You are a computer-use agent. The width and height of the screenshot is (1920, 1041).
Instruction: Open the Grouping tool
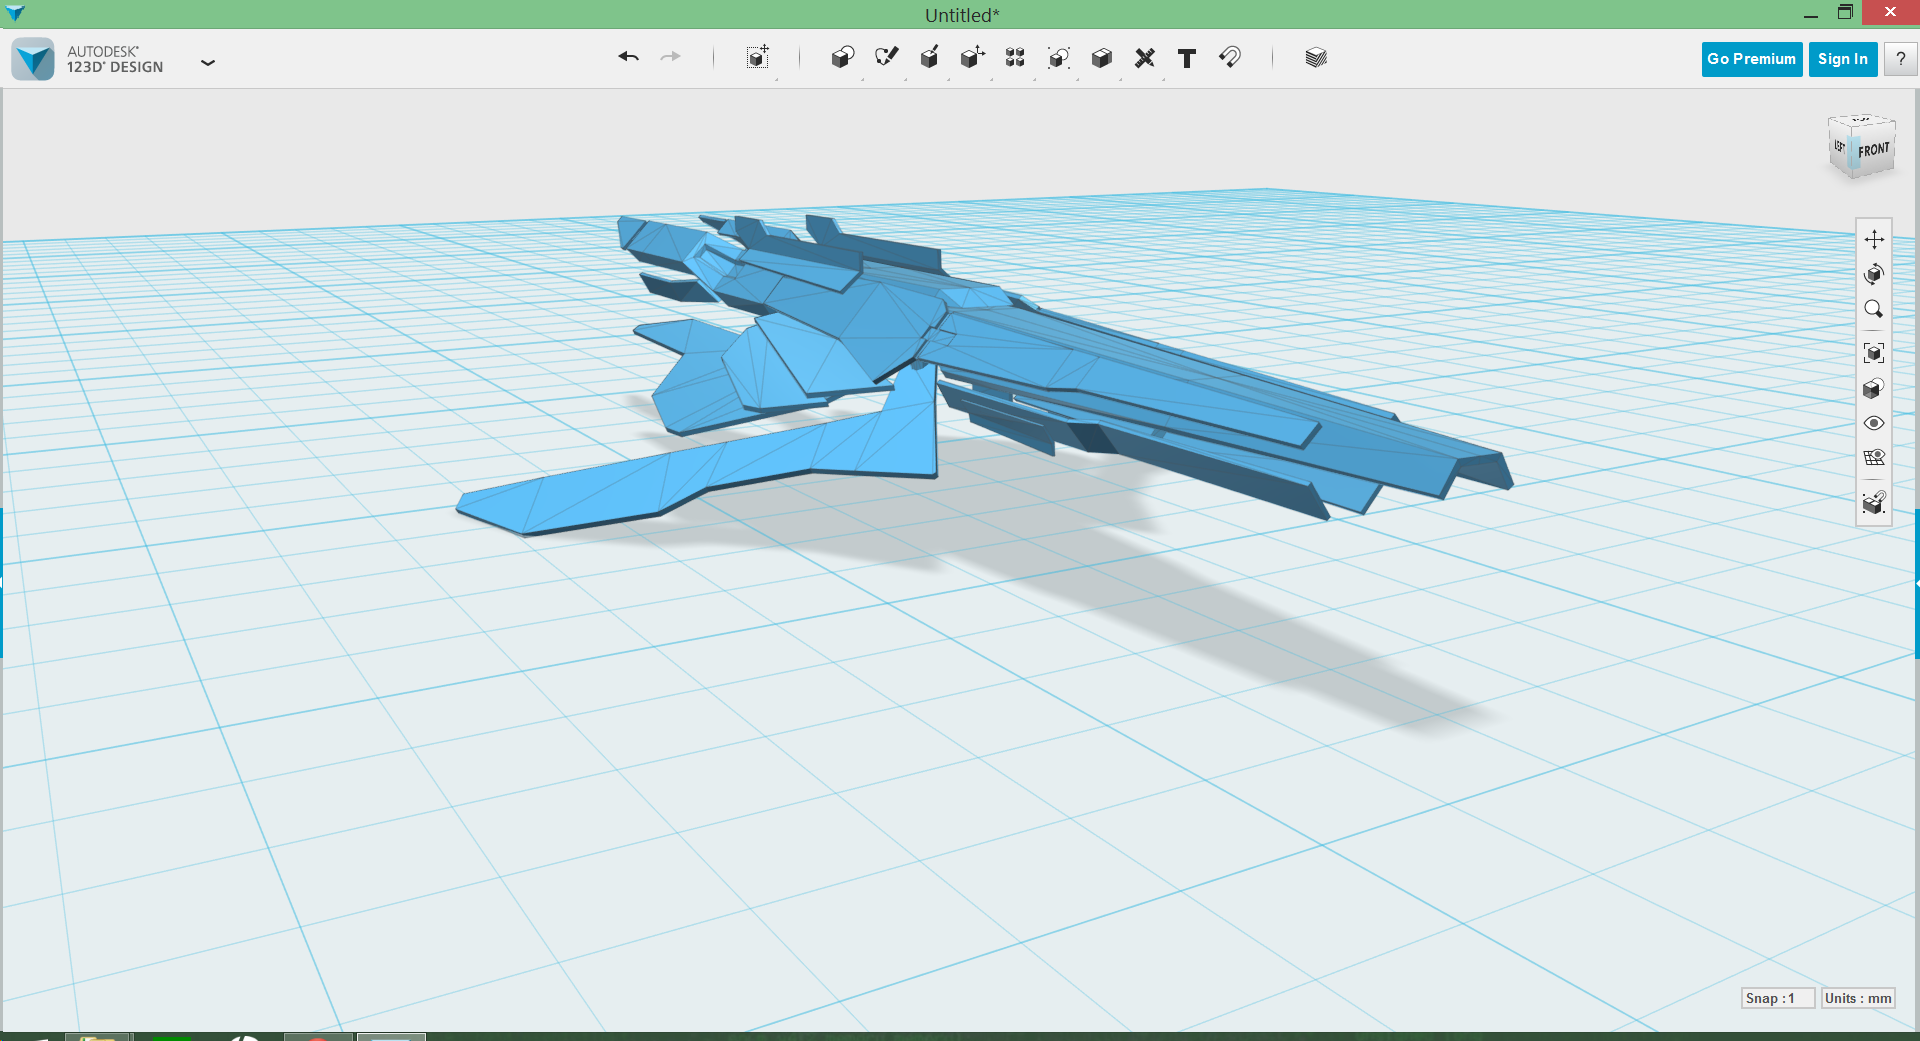(x=1058, y=57)
